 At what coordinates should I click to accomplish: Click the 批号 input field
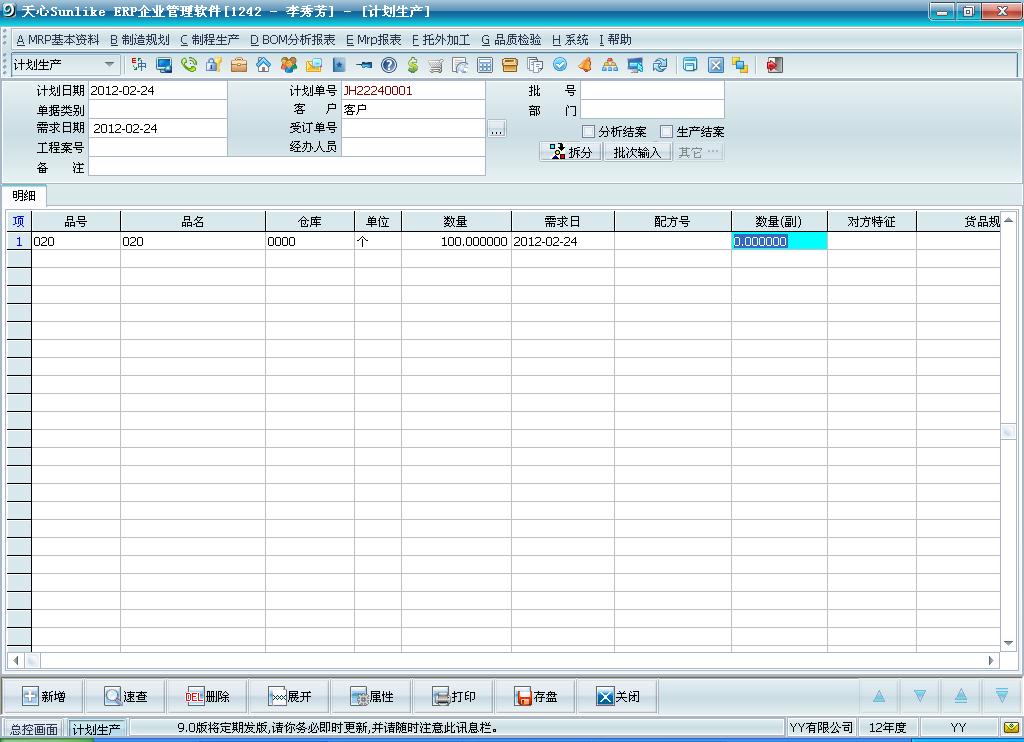[652, 91]
